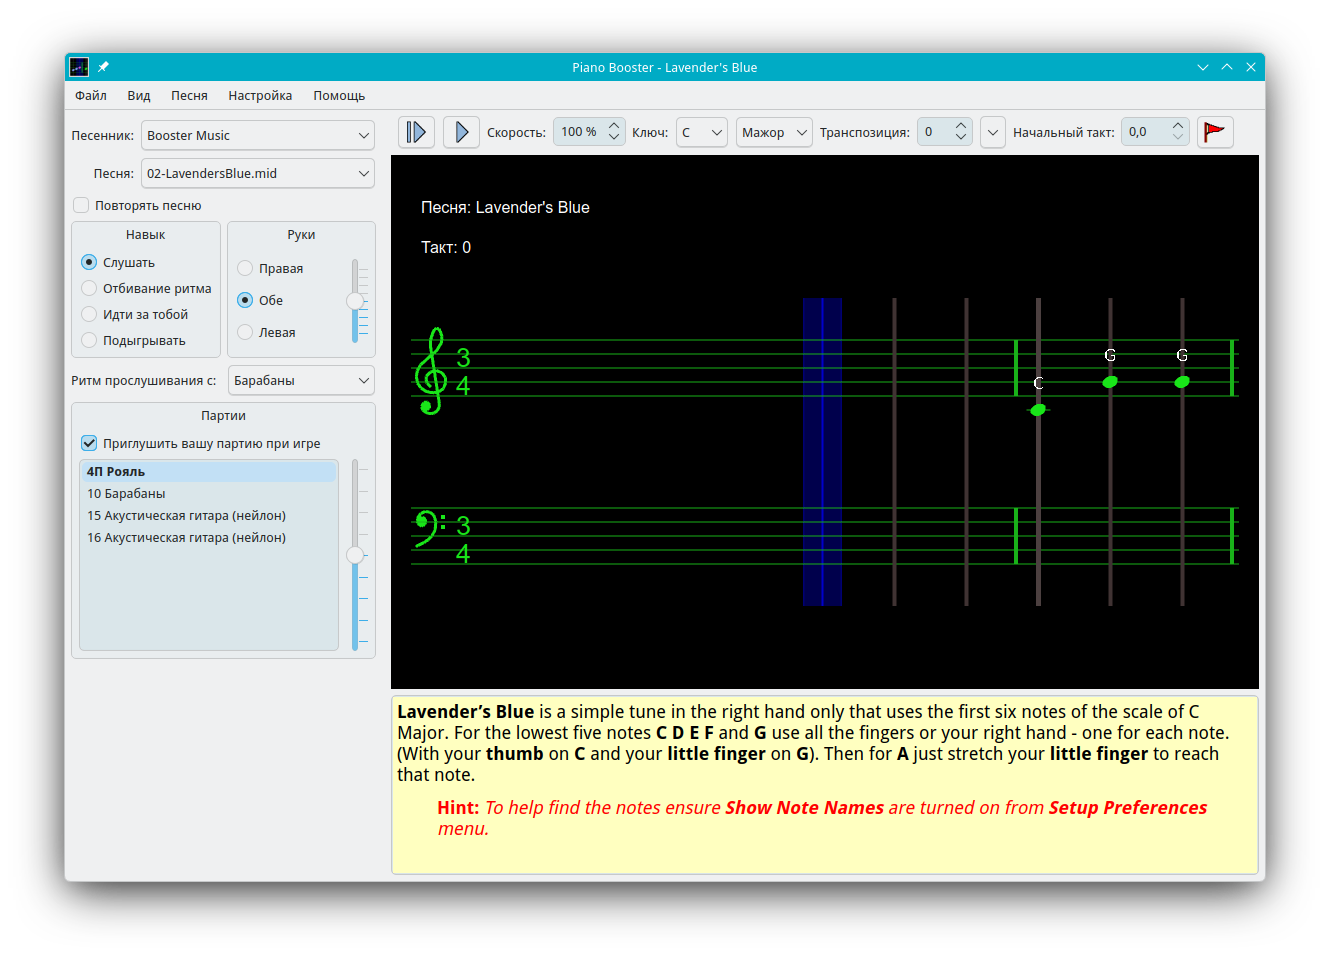
Task: Enable the Повторять песню checkbox
Action: click(82, 205)
